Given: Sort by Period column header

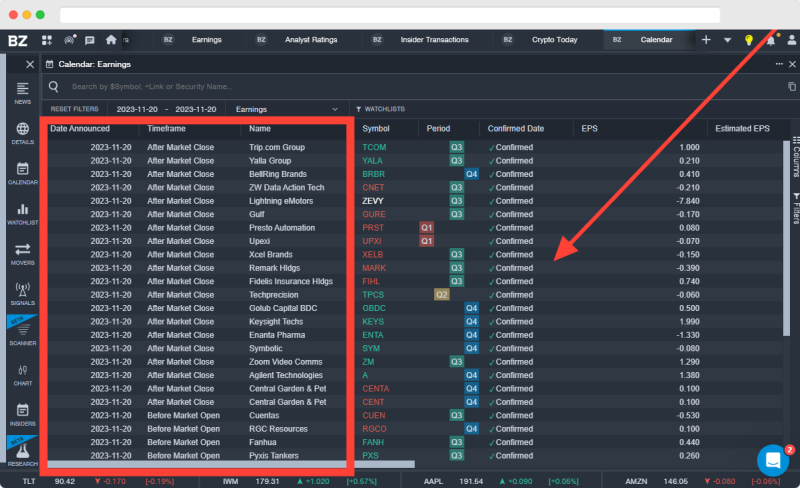Looking at the screenshot, I should tap(438, 129).
